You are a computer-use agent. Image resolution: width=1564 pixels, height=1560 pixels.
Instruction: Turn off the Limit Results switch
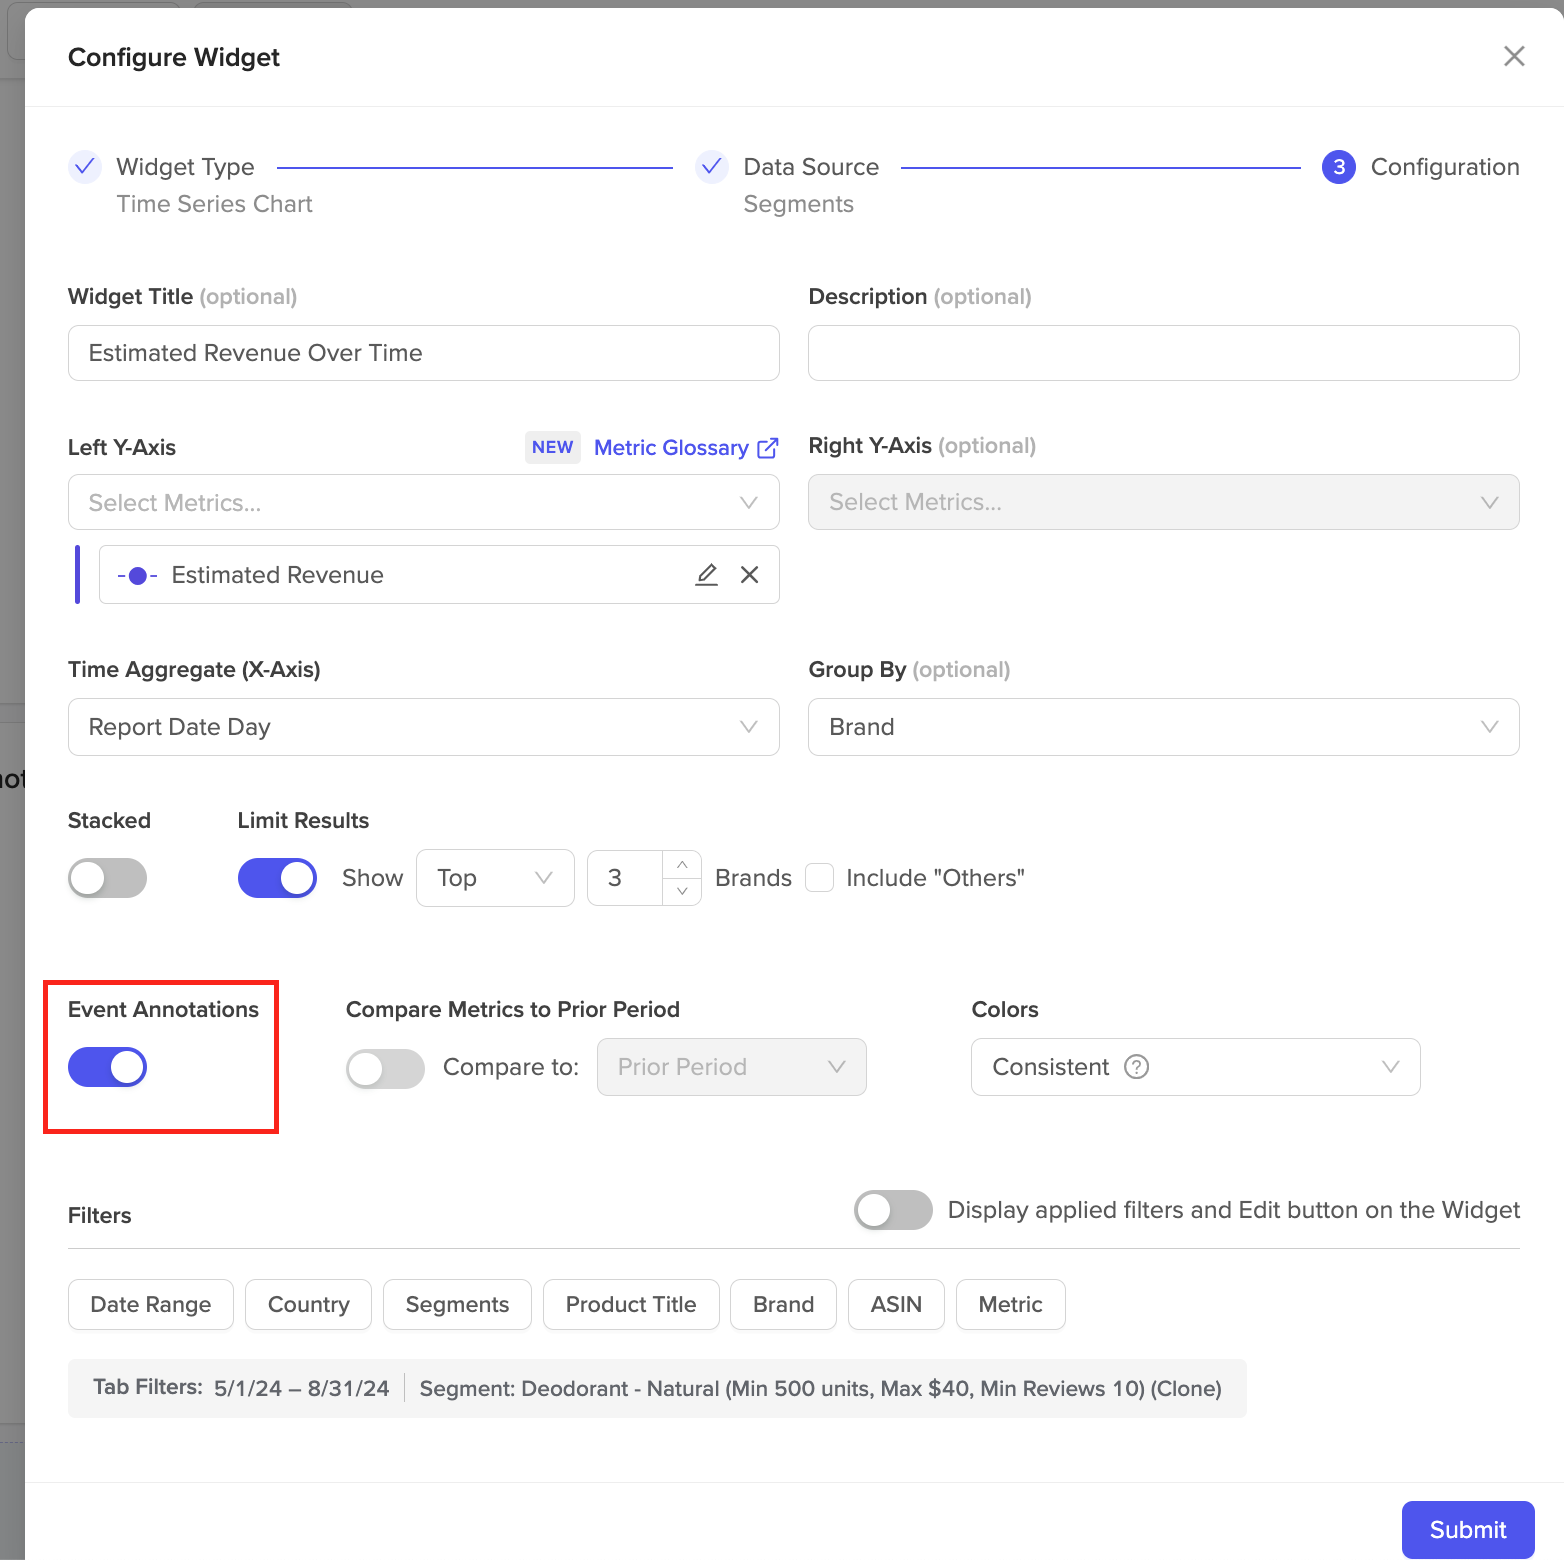tap(277, 878)
